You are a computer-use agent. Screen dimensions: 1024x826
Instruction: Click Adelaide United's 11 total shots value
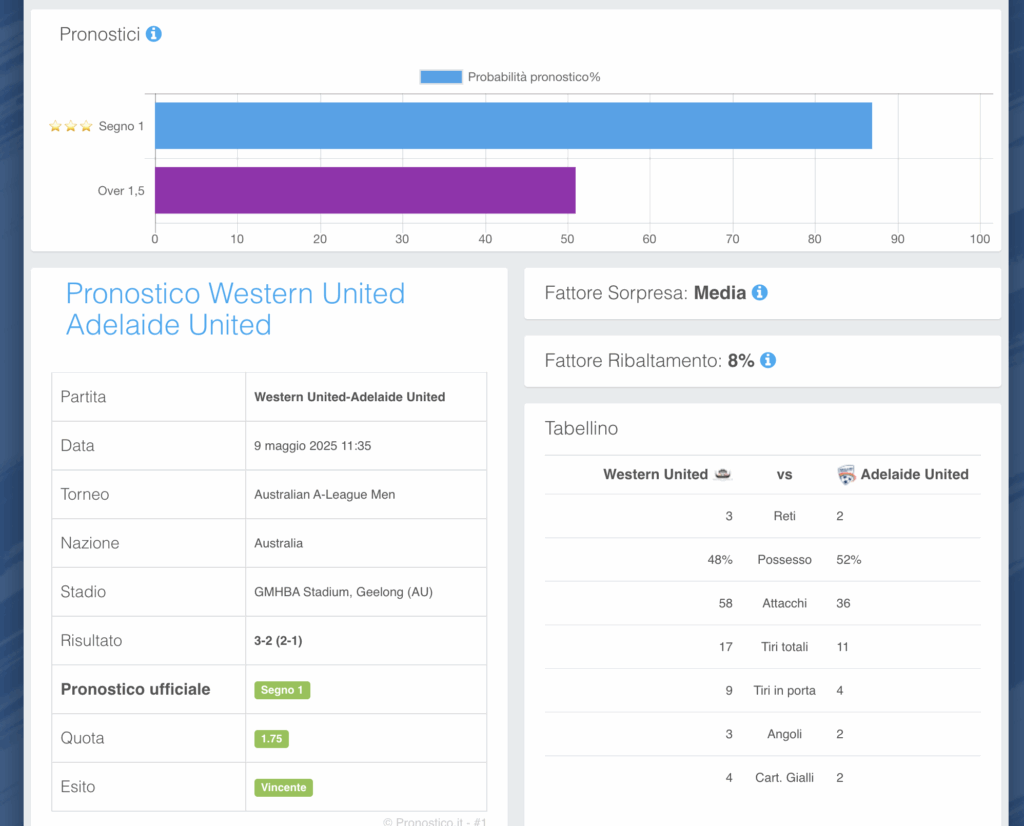pos(842,647)
